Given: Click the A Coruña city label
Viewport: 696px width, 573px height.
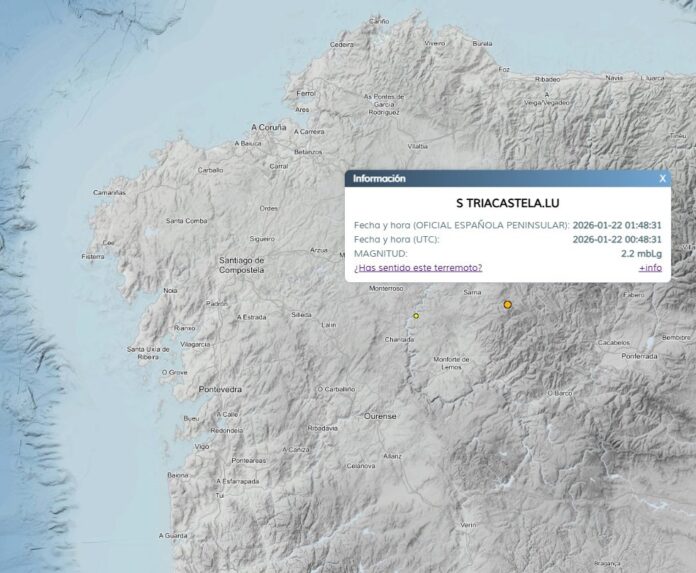Looking at the screenshot, I should tap(268, 128).
